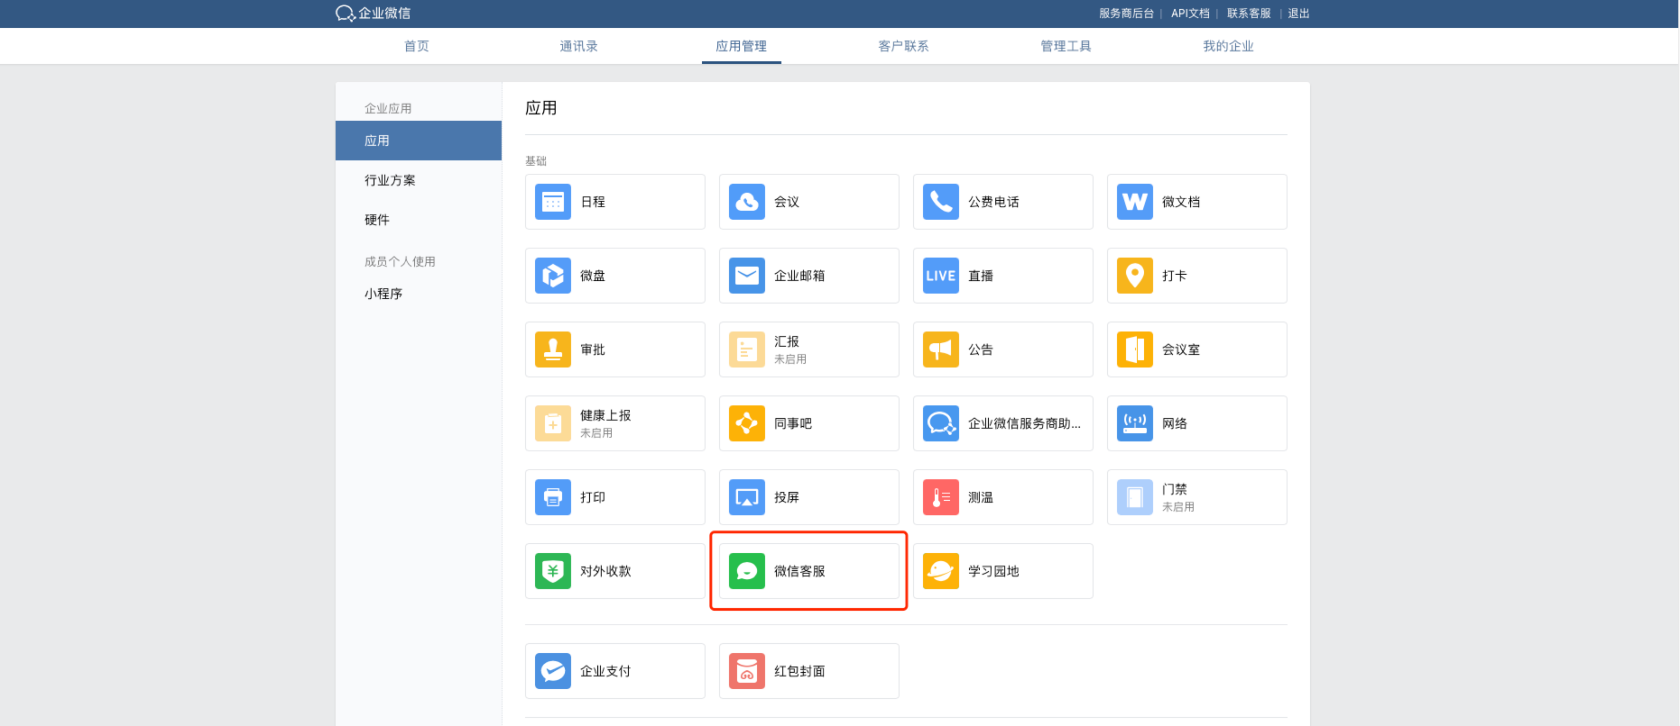The height and width of the screenshot is (726, 1680).
Task: Open 硬件 in the sidebar
Action: [x=377, y=220]
